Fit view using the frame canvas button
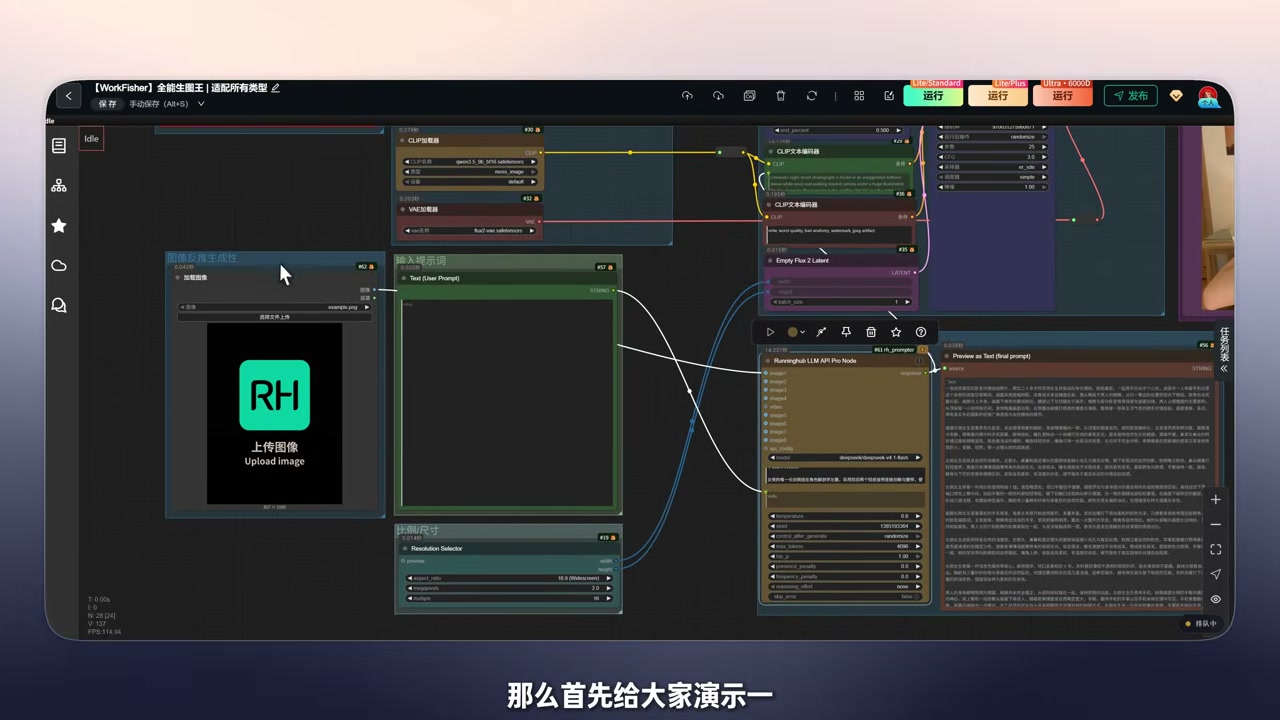The height and width of the screenshot is (720, 1280). (x=1215, y=550)
